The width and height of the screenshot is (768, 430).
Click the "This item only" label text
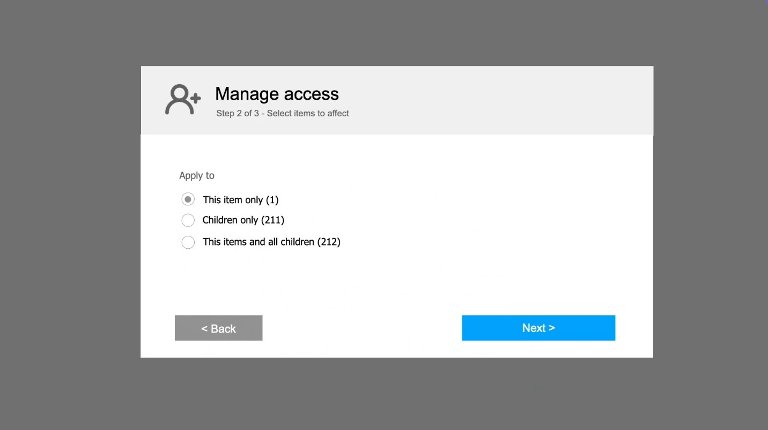click(233, 200)
